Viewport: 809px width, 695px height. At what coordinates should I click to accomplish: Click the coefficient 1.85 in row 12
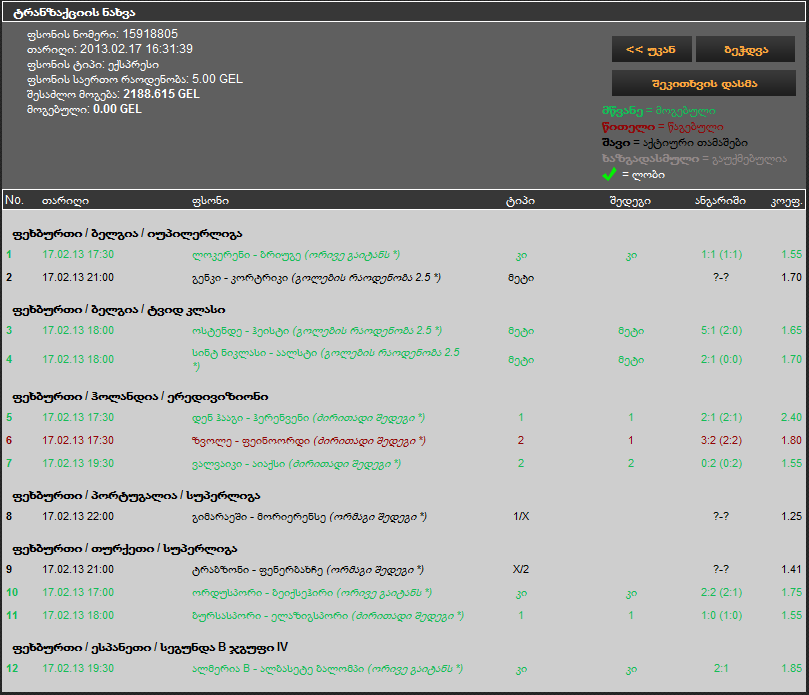(x=791, y=668)
